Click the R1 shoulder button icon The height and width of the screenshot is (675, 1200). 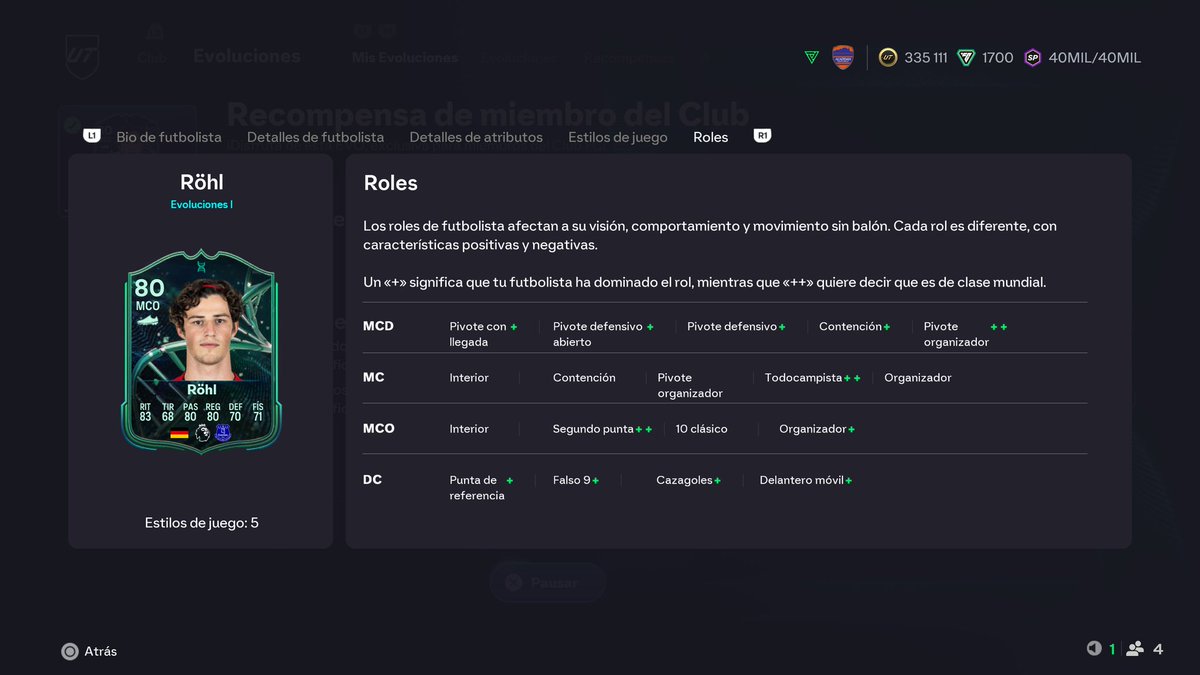(763, 136)
